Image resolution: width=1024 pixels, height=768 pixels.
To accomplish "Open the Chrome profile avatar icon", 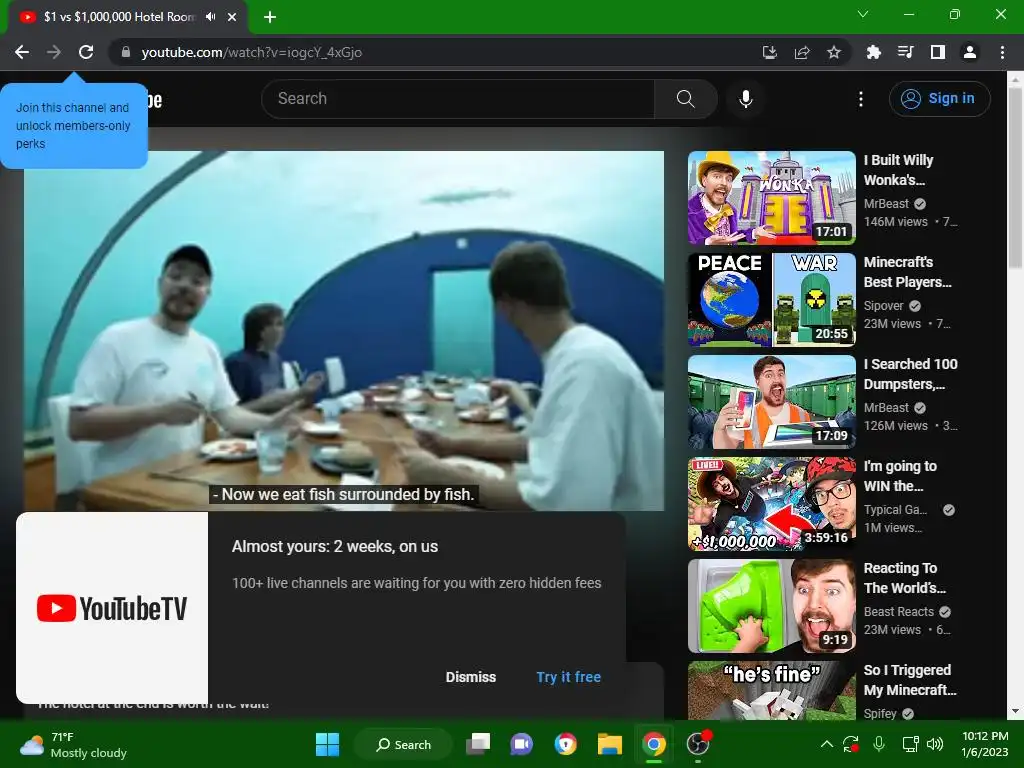I will 970,52.
